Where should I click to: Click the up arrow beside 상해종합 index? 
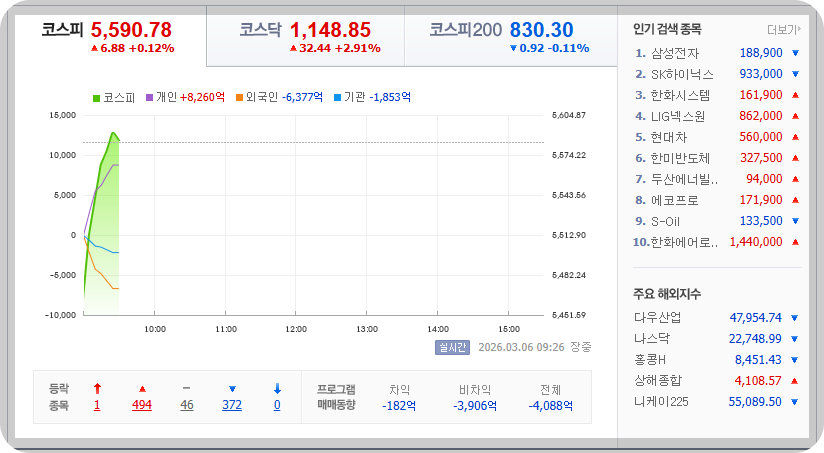795,381
